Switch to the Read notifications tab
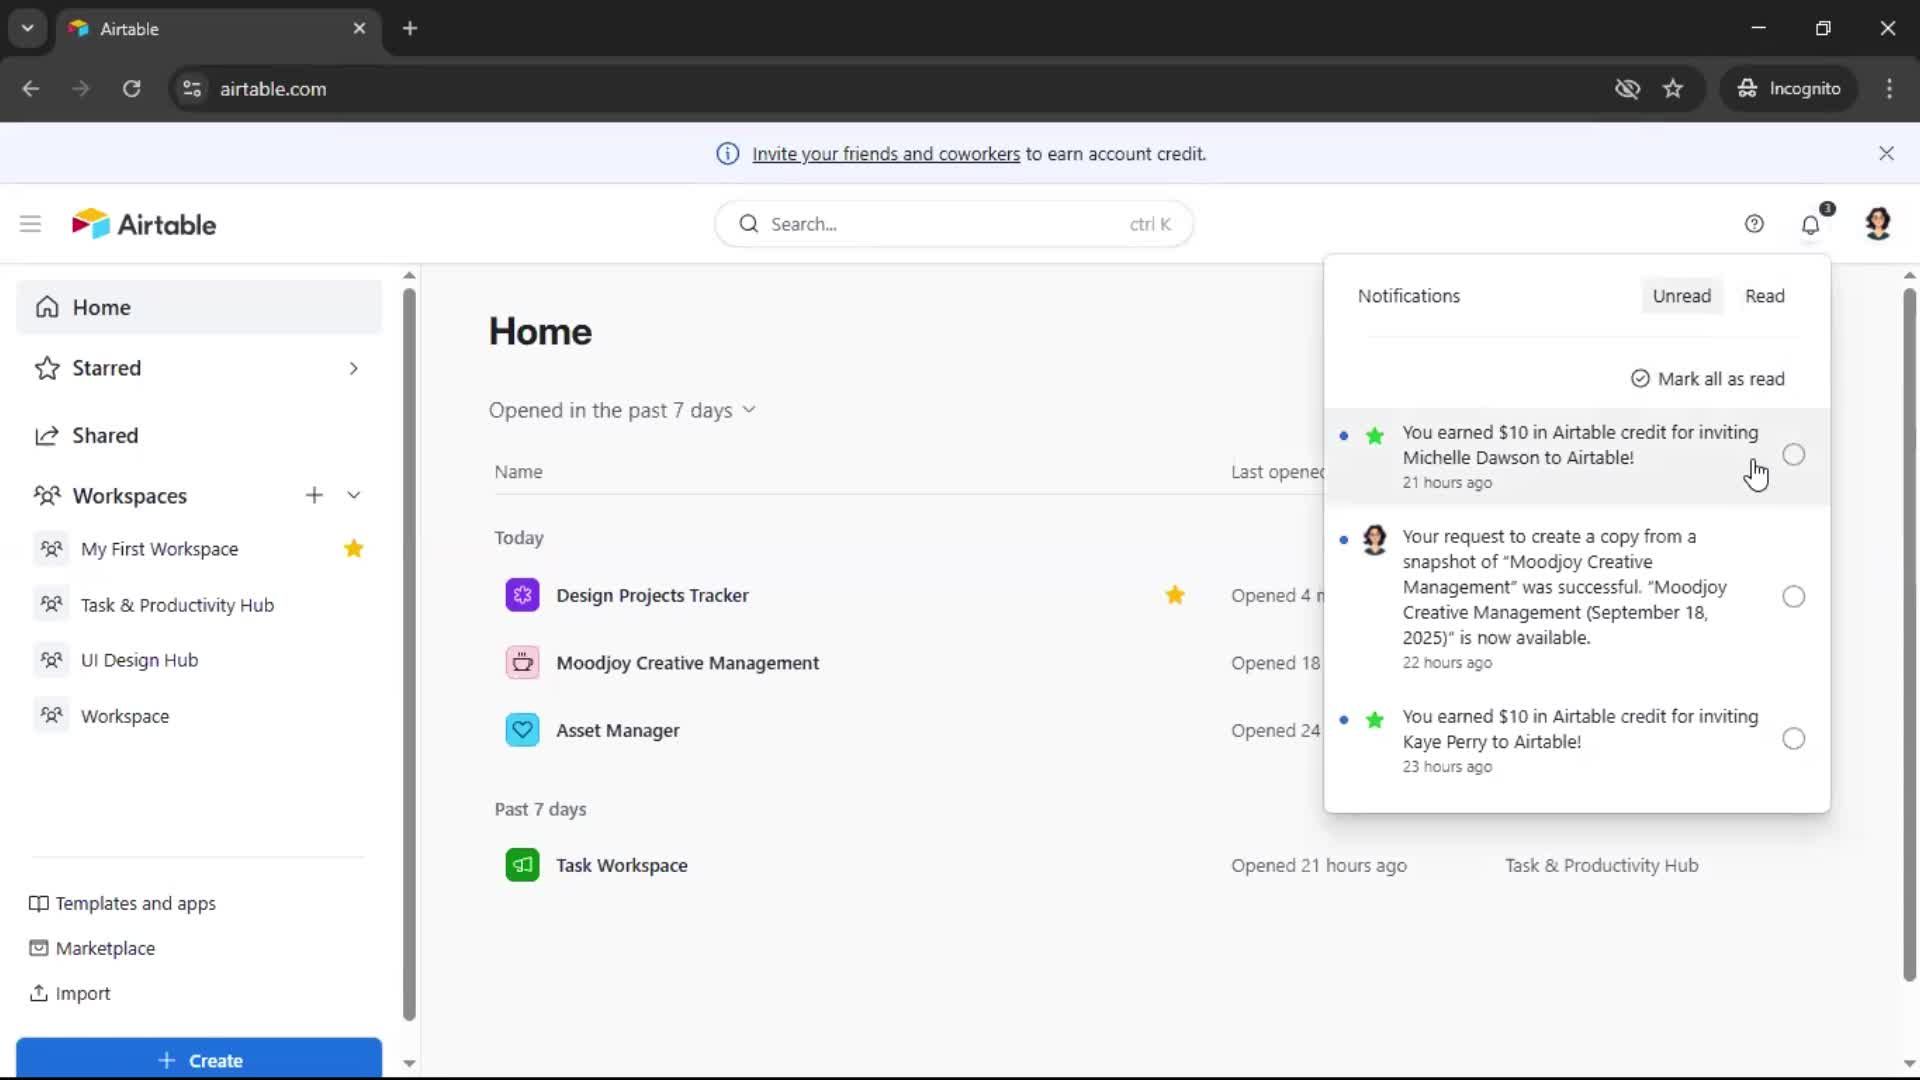Viewport: 1920px width, 1080px height. (1765, 296)
